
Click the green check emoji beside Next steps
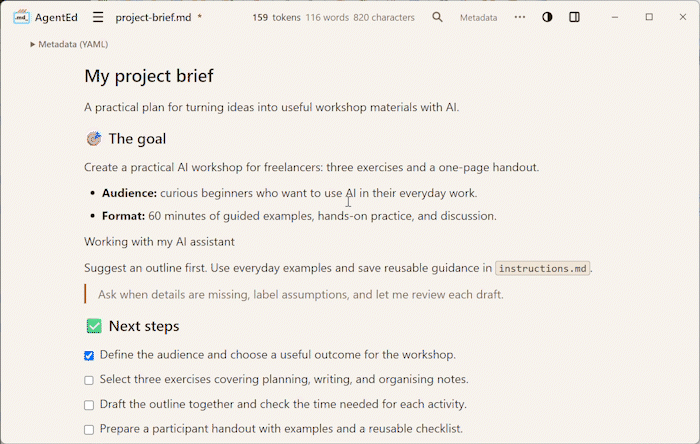tap(94, 326)
